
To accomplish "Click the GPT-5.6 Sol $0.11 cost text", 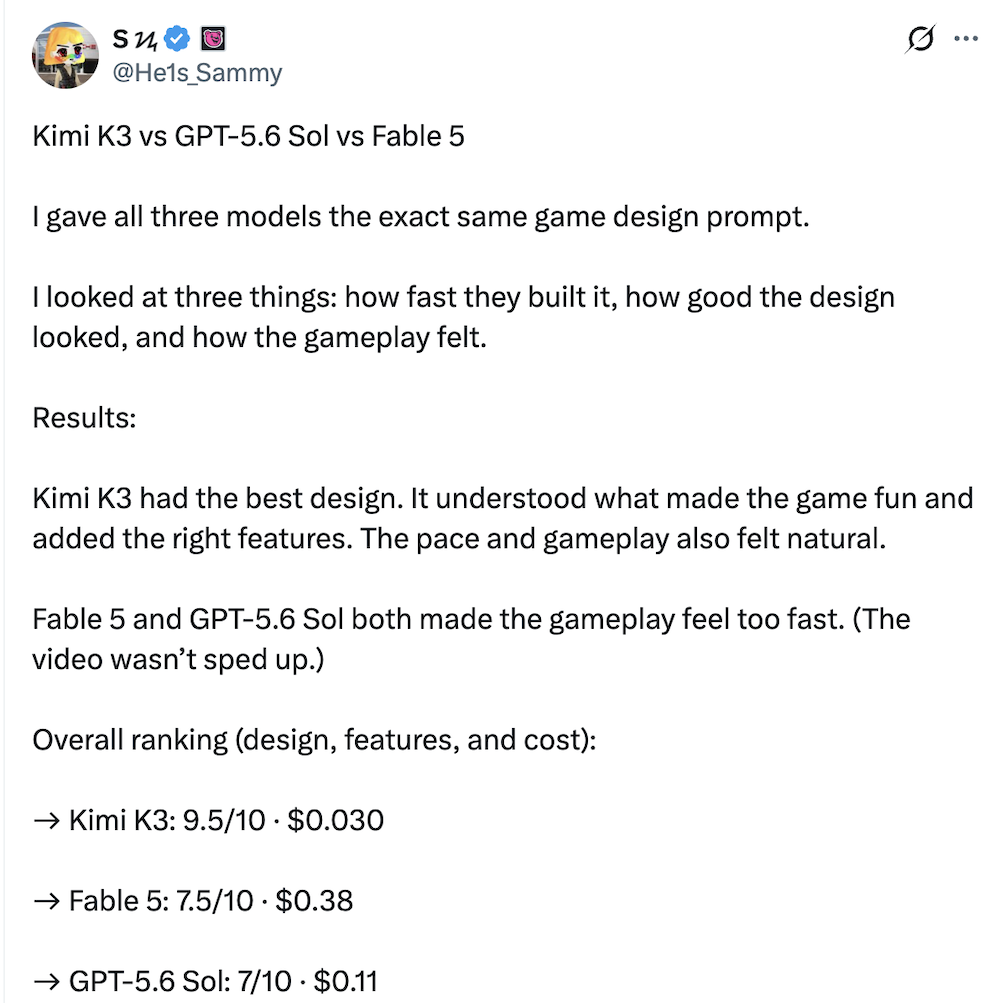I will click(x=345, y=981).
